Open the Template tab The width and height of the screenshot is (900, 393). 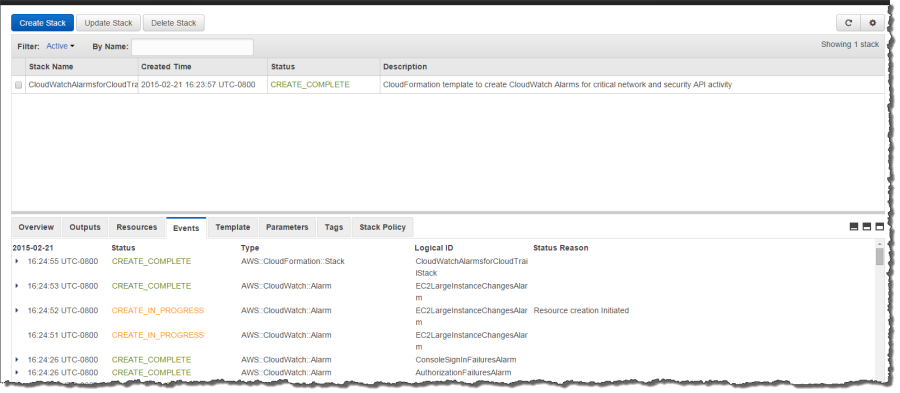[x=232, y=227]
